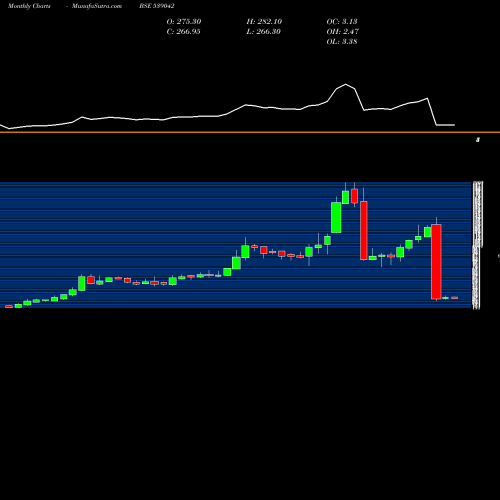Select the low price 'L: 266.30'
This screenshot has width=500, height=500.
point(263,31)
